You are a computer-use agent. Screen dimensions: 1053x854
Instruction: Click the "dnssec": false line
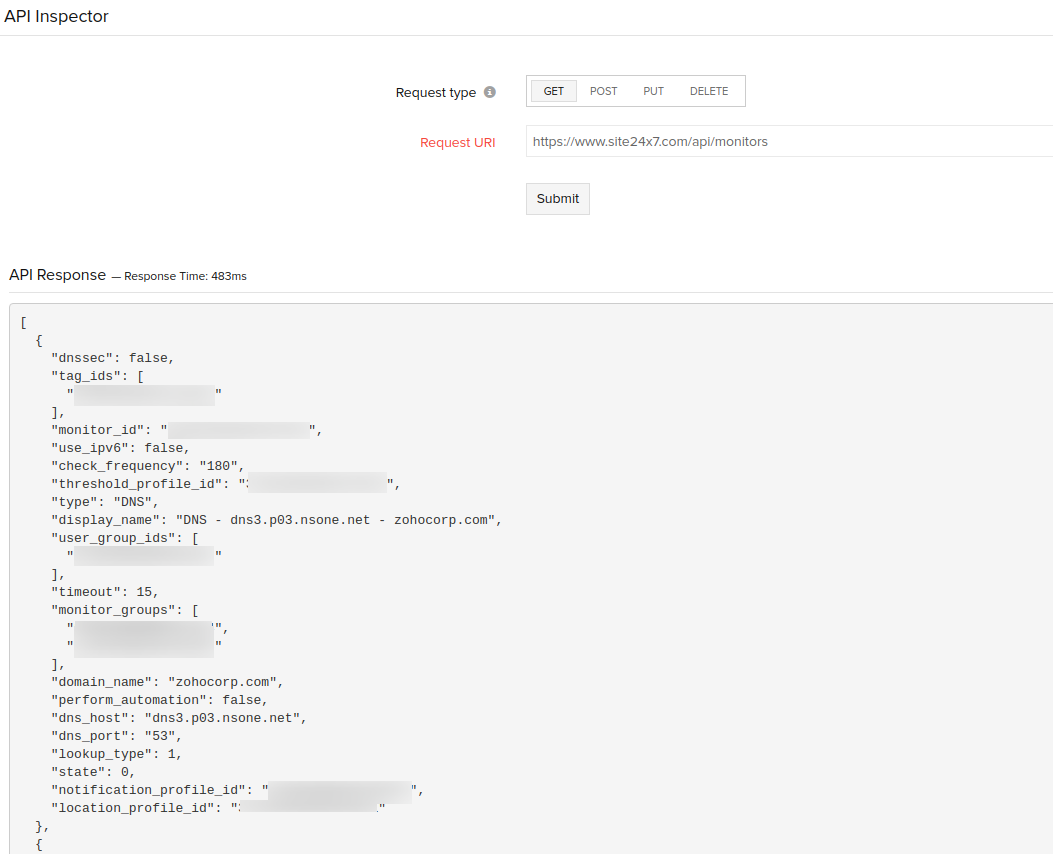[x=113, y=359]
